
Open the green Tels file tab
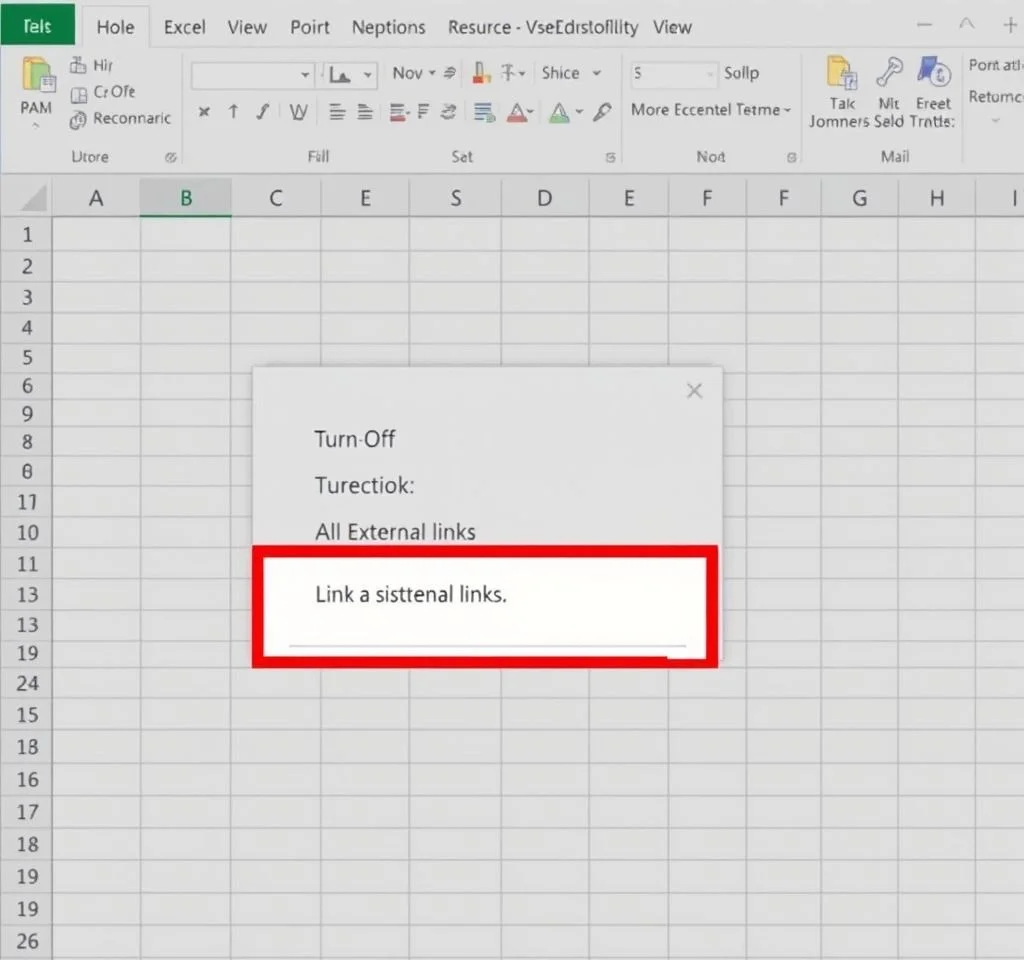coord(37,27)
